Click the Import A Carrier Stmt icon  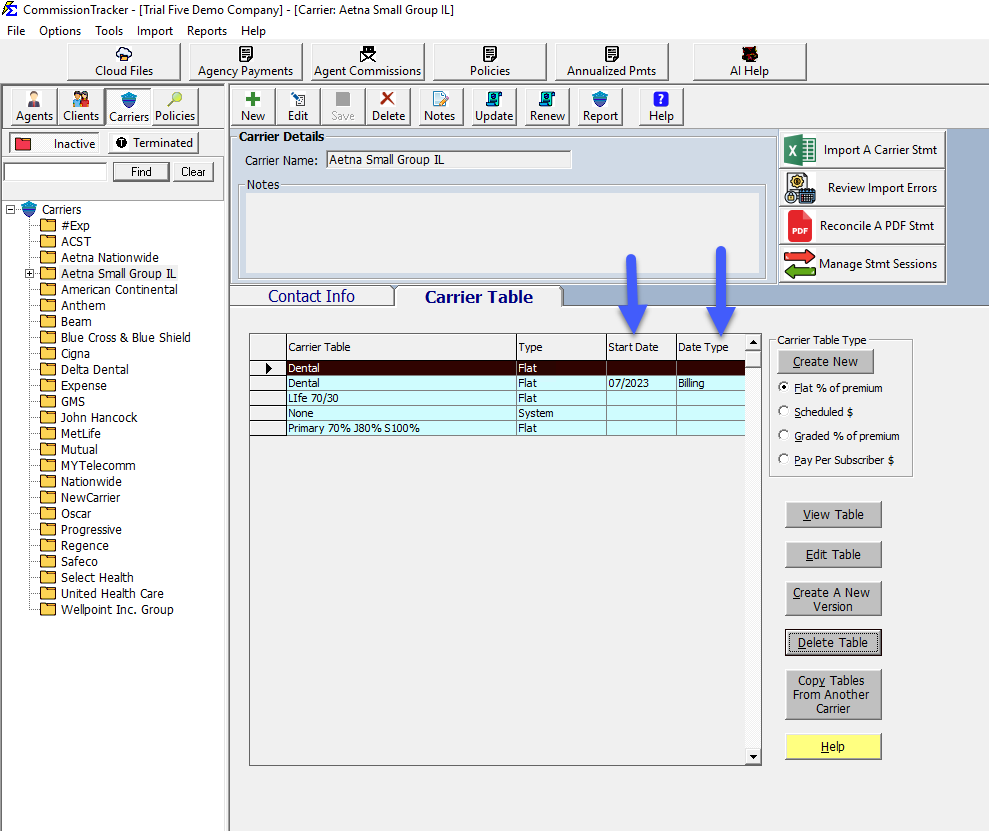tap(861, 148)
